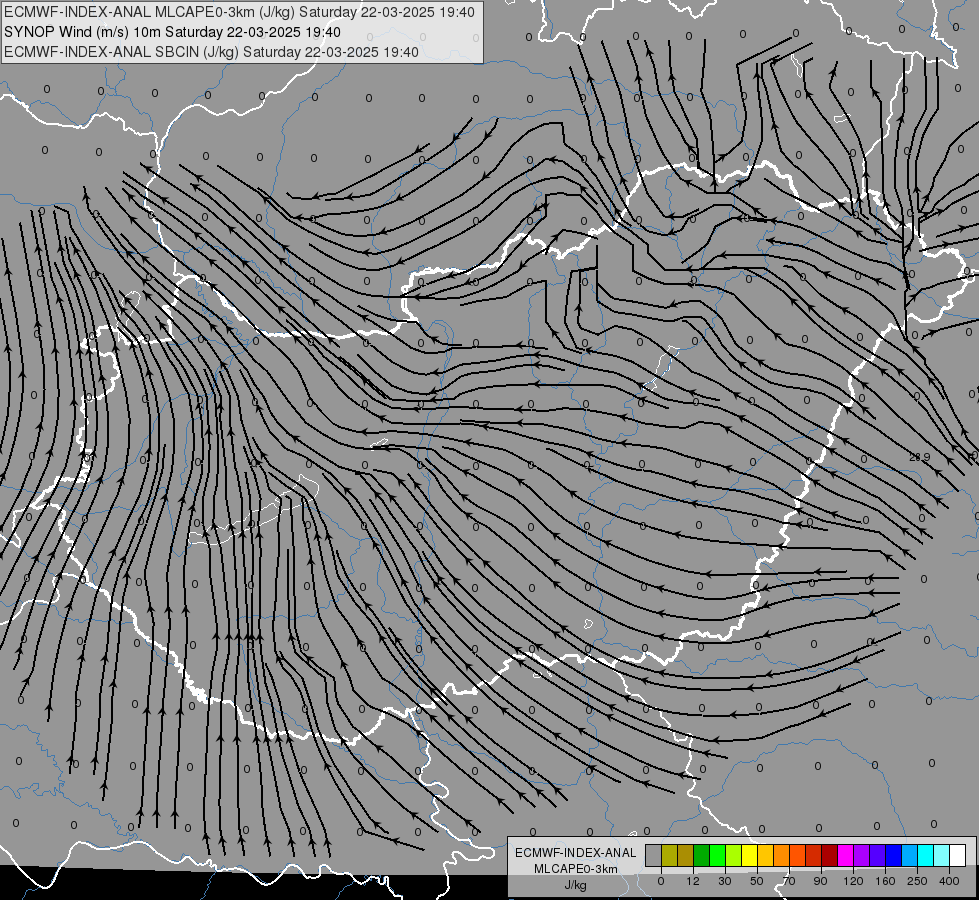Click the ECMWF-INDEX-ANAL legend heading
This screenshot has height=900, width=979.
(x=576, y=853)
